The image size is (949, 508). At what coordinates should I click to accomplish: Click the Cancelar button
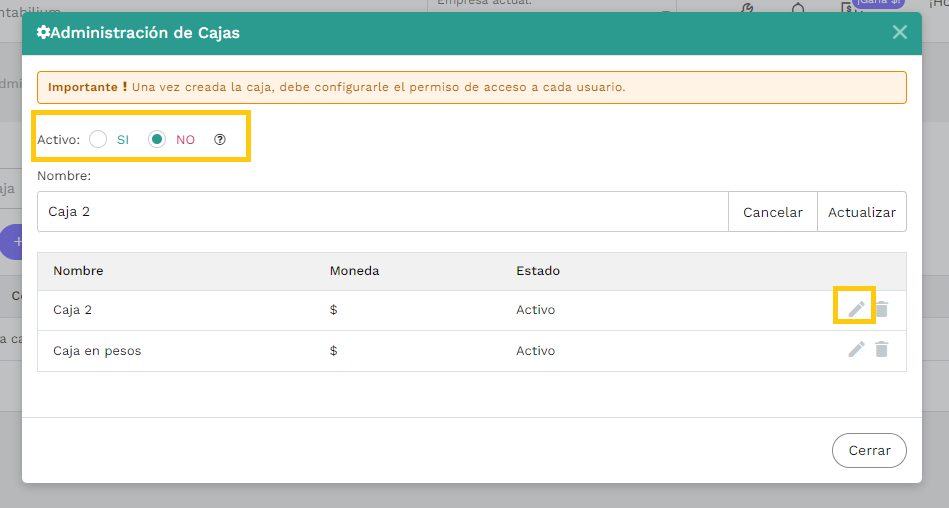[773, 212]
